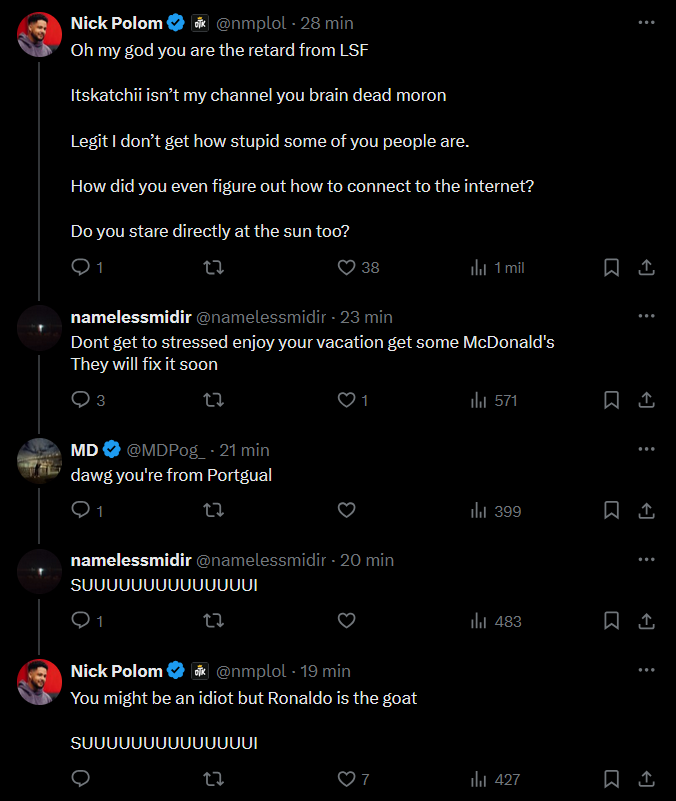Share the namelessmidir McDonald's reply
The height and width of the screenshot is (801, 676).
coord(646,400)
